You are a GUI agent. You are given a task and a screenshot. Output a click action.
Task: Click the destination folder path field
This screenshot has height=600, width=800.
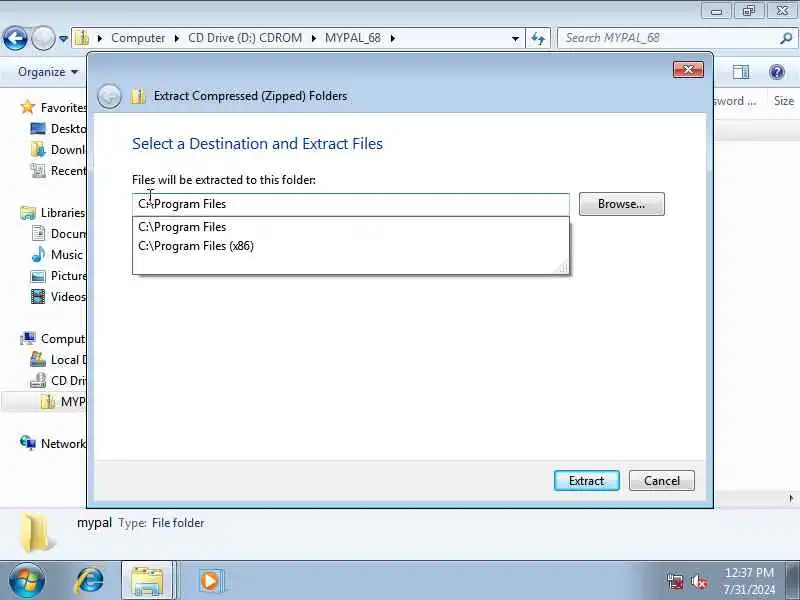(351, 204)
